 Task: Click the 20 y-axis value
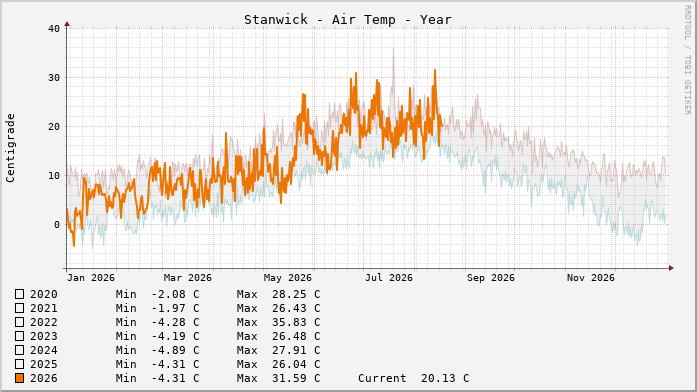(54, 127)
